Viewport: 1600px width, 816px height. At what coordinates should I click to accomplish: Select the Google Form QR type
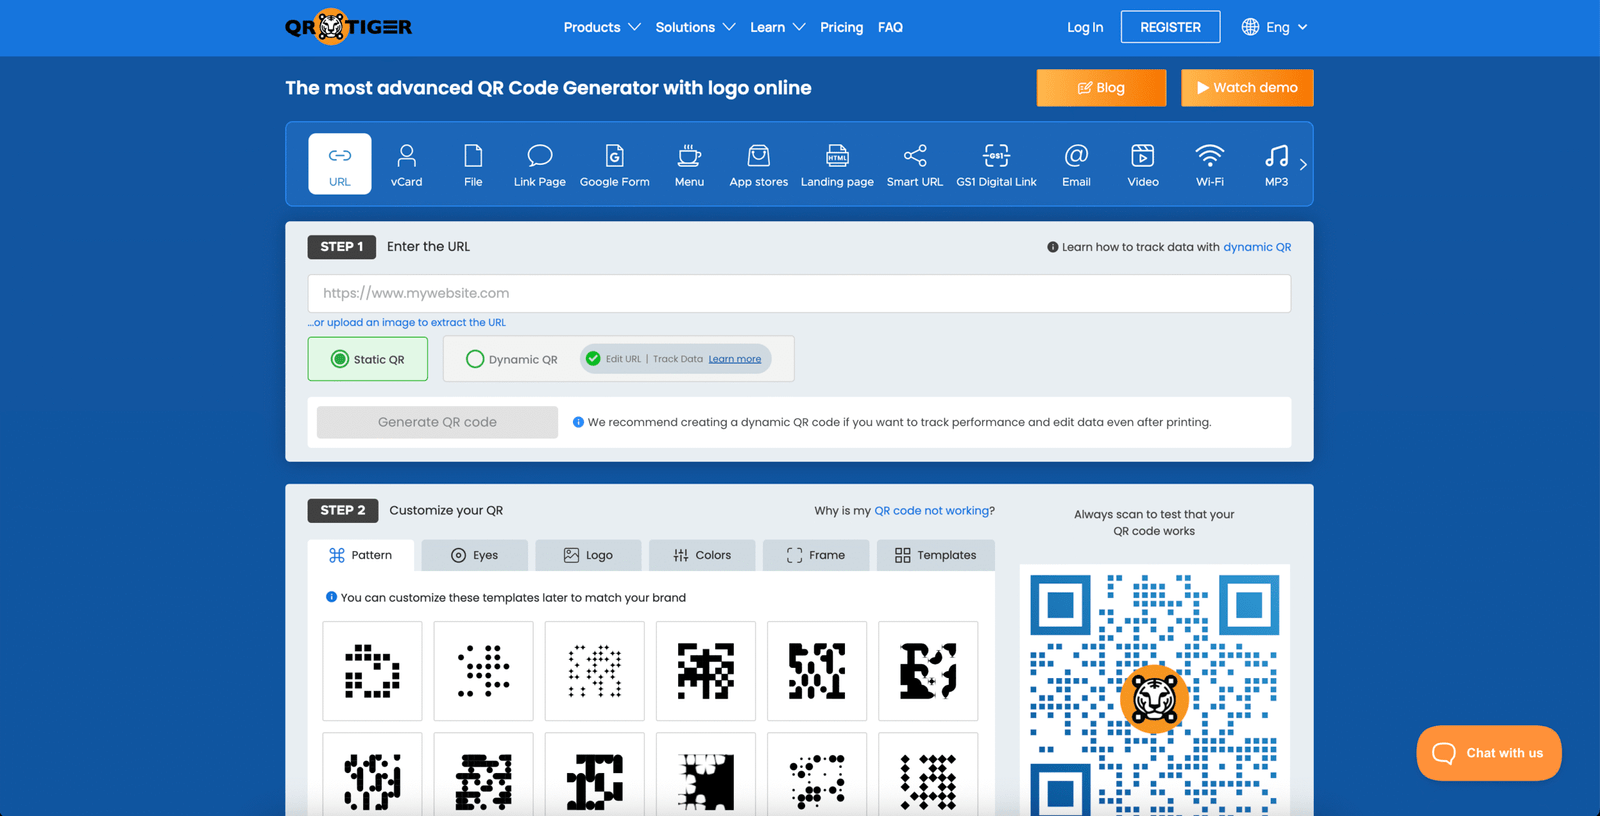point(615,164)
